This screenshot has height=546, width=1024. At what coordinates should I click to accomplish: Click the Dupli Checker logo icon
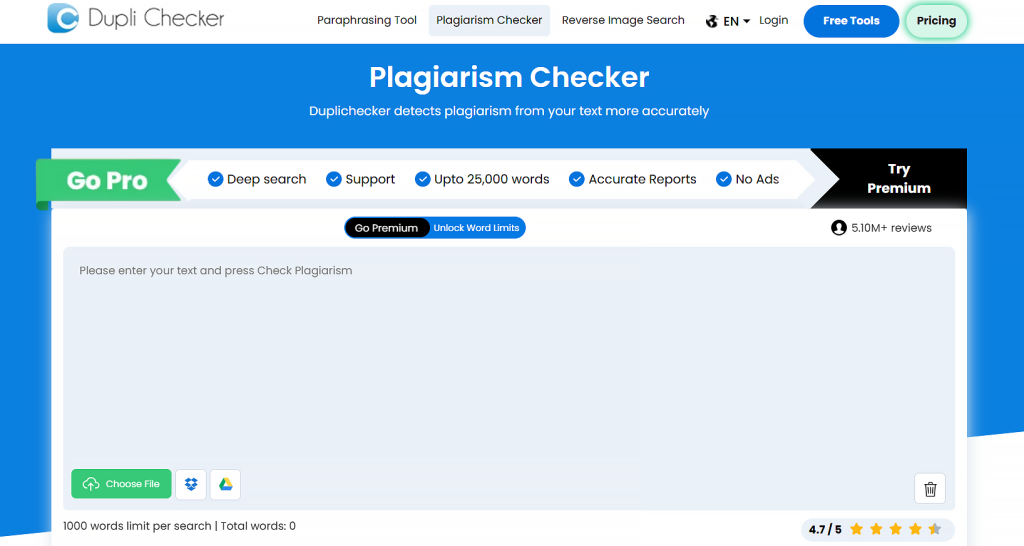pyautogui.click(x=63, y=18)
